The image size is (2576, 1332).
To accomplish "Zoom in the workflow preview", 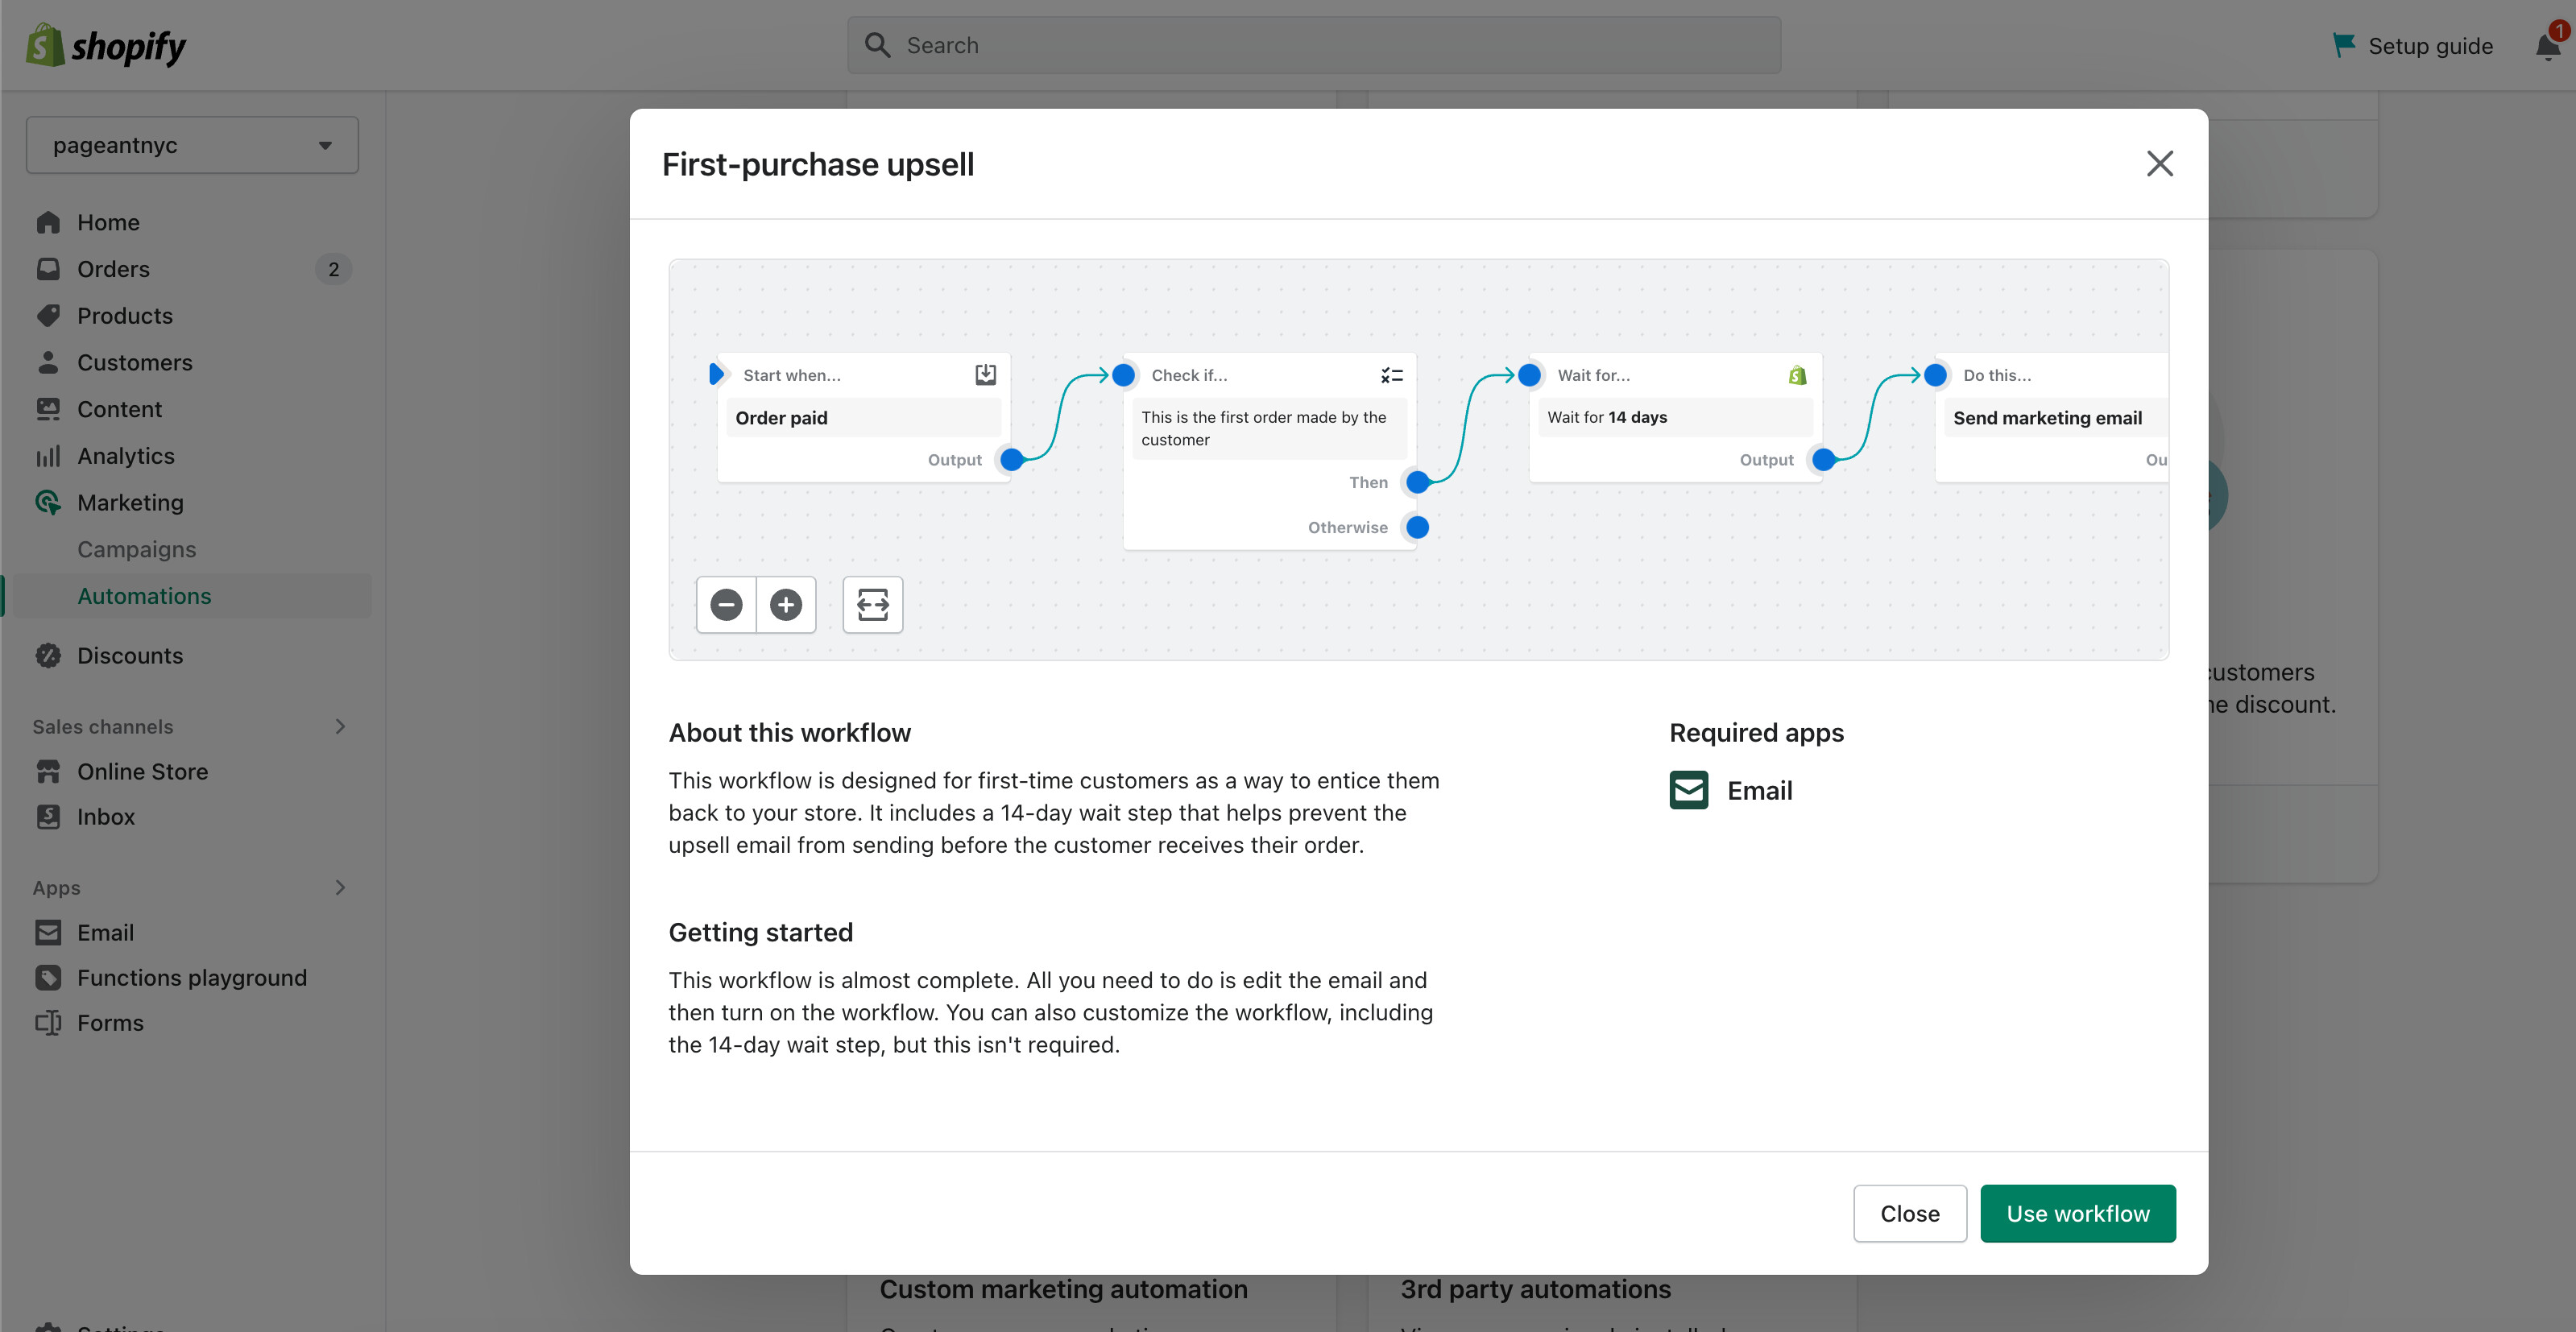I will 786,604.
